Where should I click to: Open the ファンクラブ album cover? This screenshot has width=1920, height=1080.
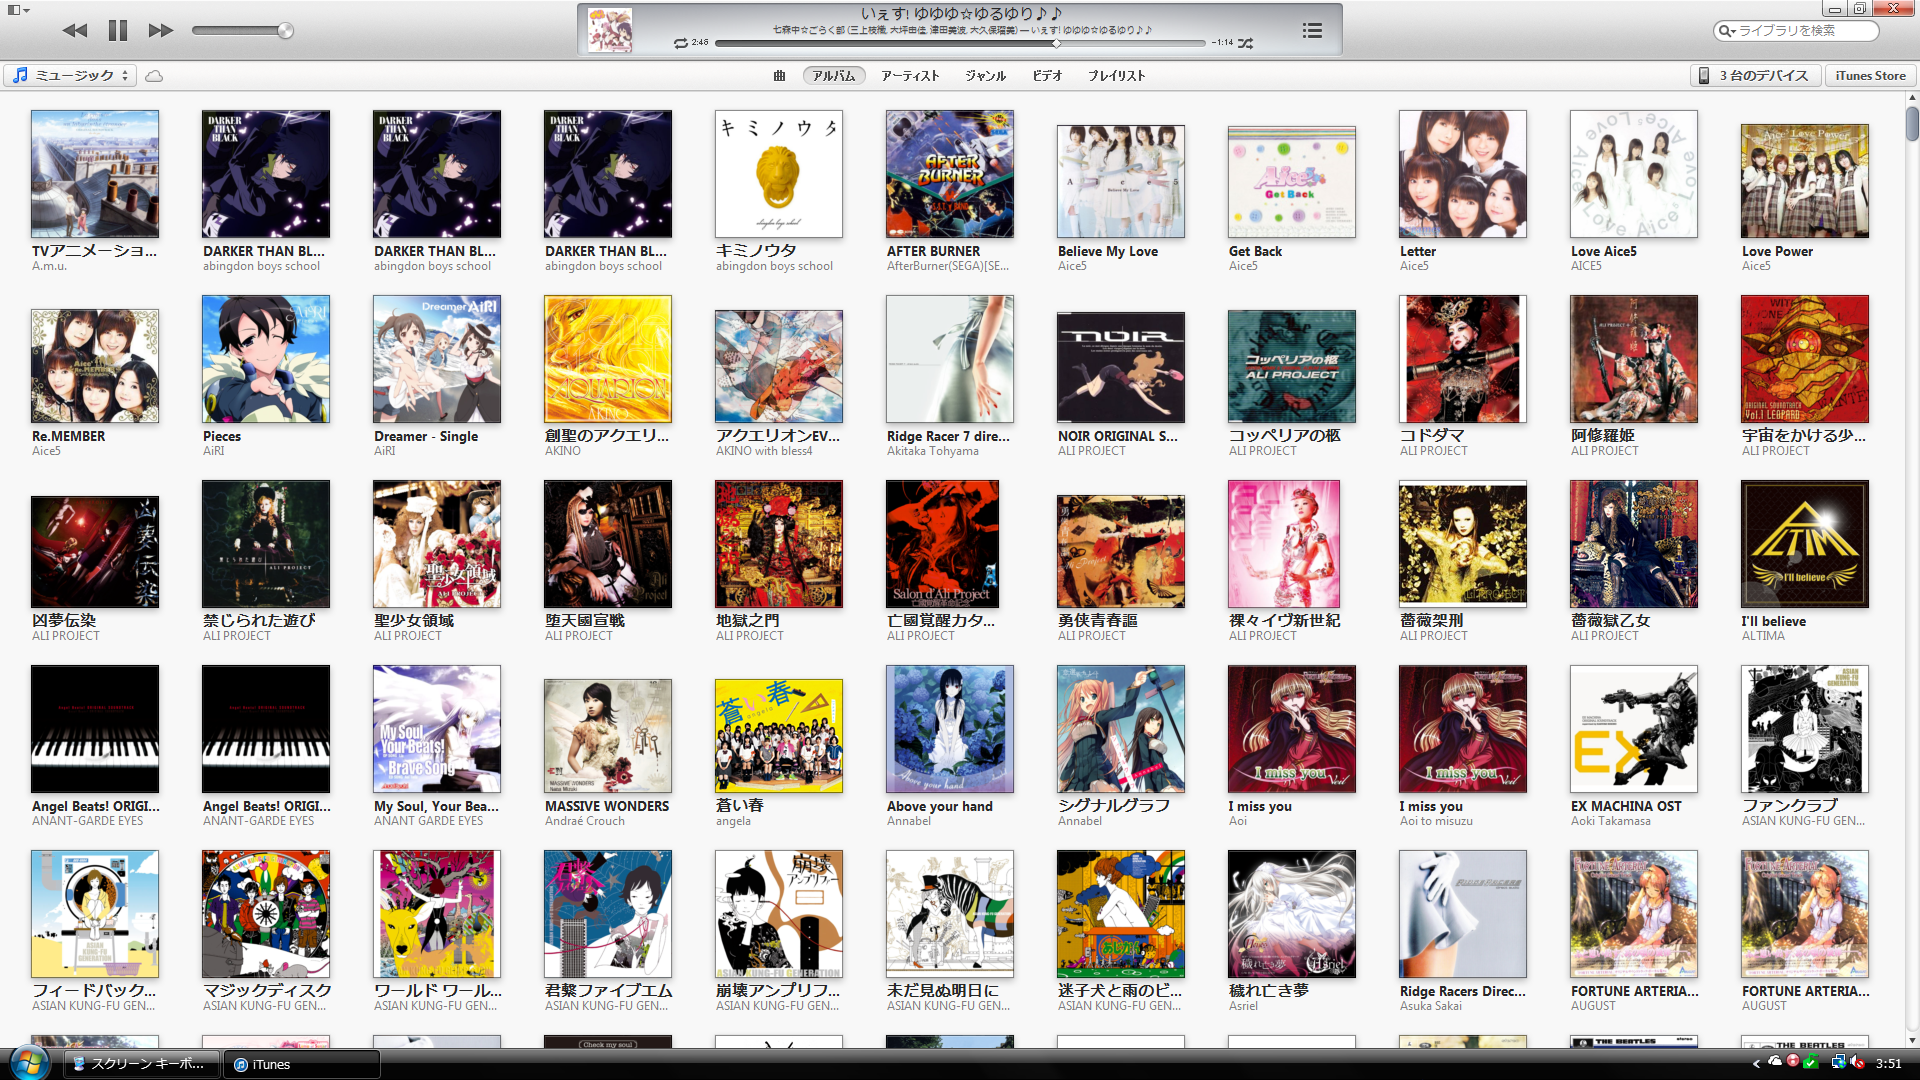pyautogui.click(x=1805, y=729)
